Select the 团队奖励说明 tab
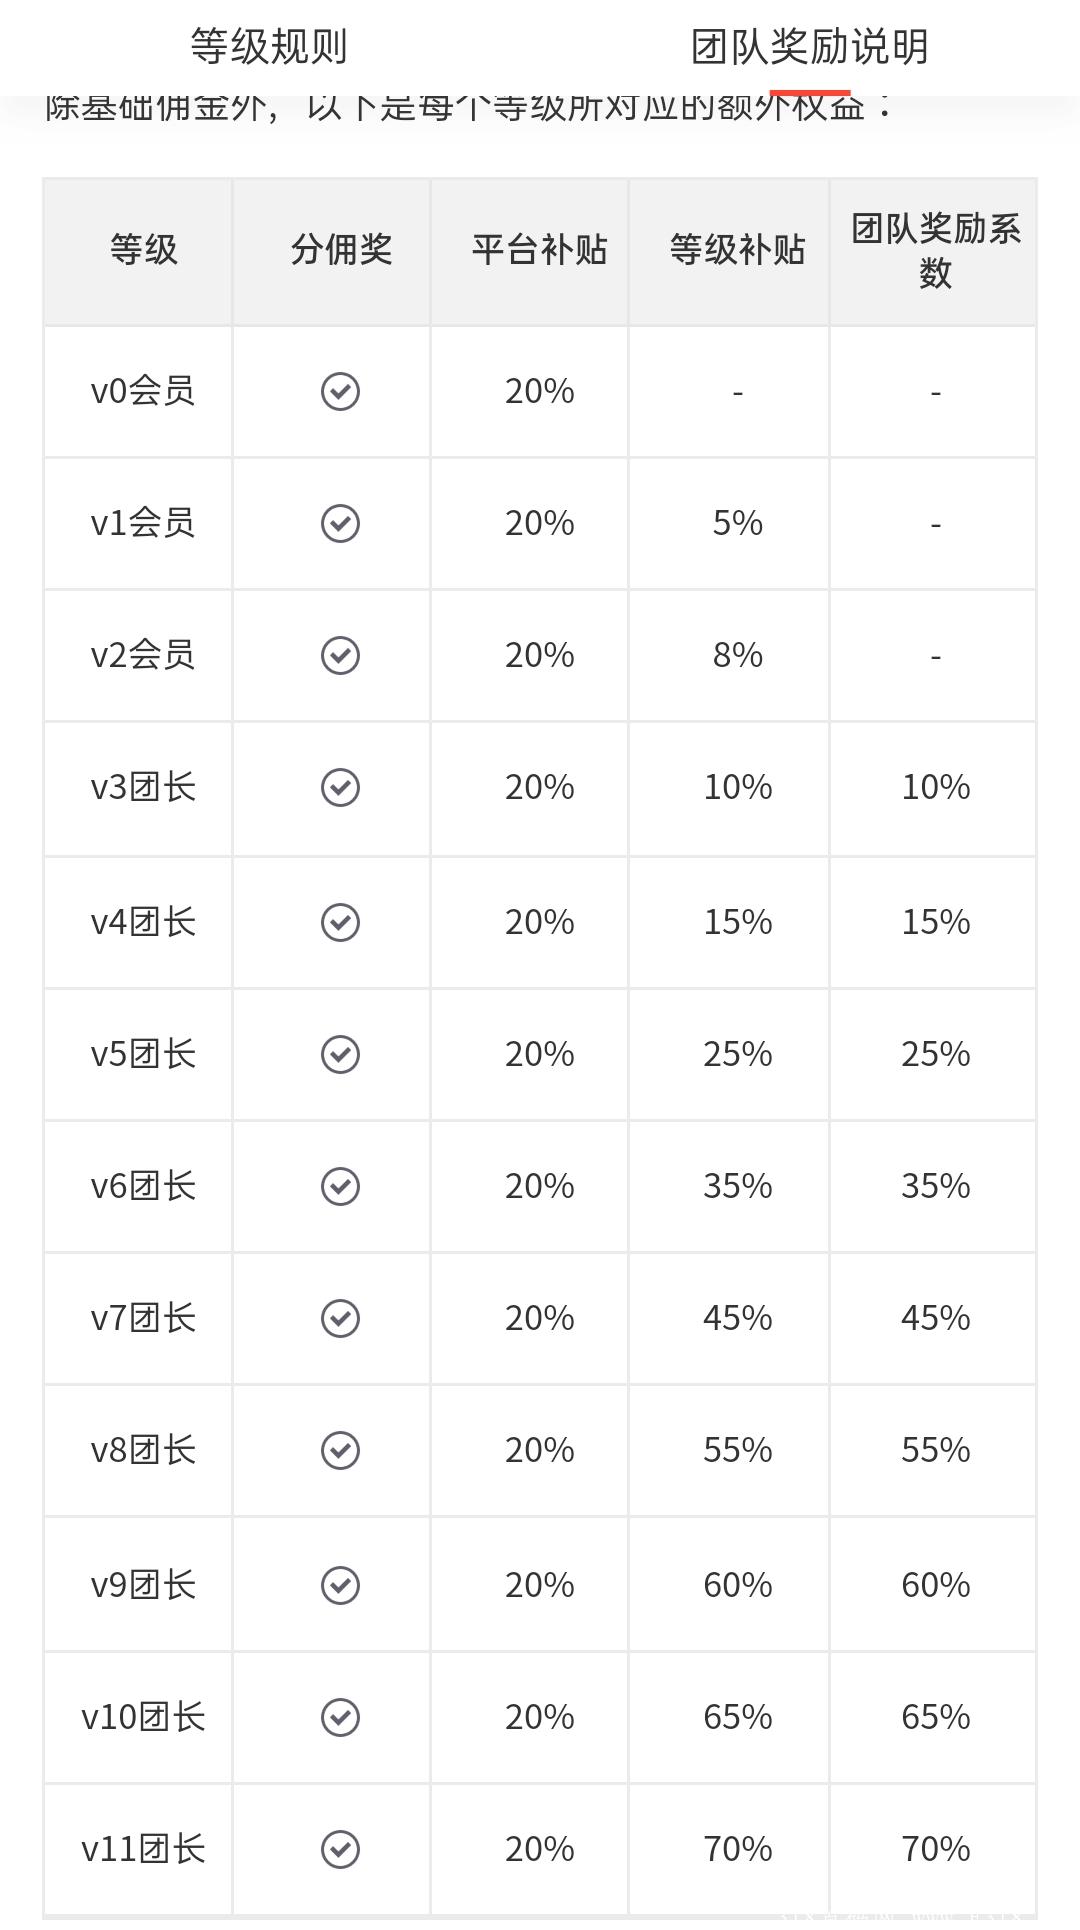This screenshot has width=1080, height=1930. 810,47
